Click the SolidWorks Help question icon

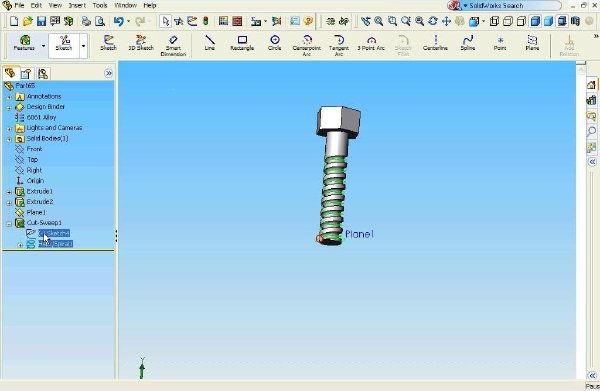point(308,21)
